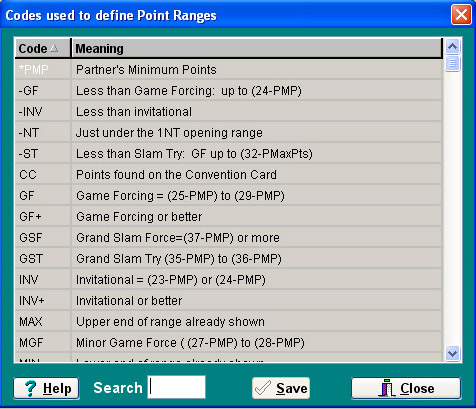The width and height of the screenshot is (476, 409).
Task: Select the -GF code row
Action: 229,91
